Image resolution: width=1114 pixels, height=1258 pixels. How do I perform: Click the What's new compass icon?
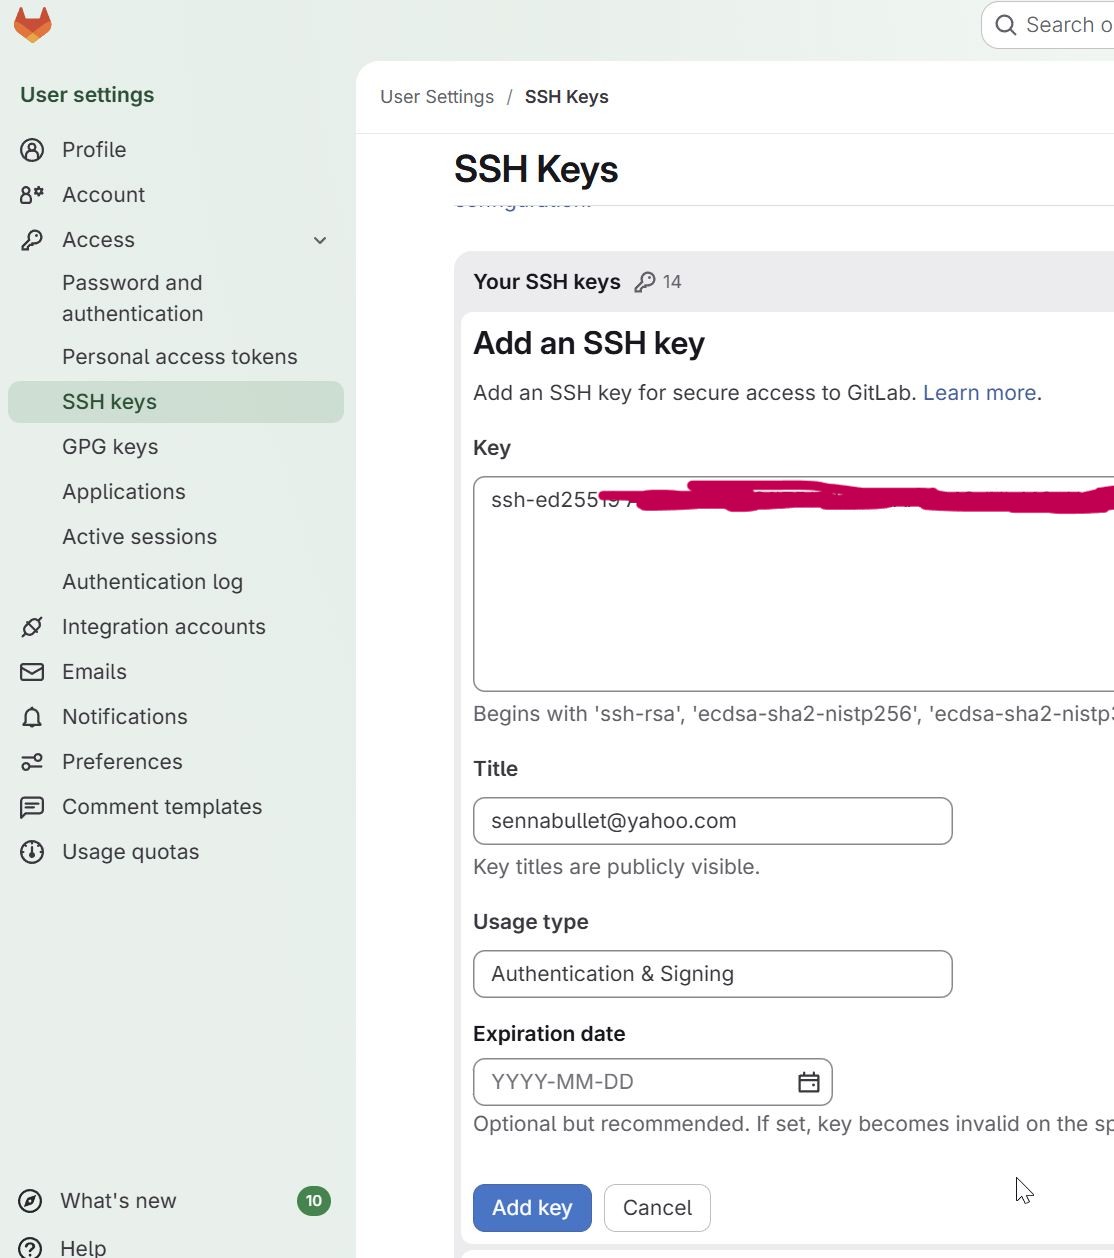point(31,1201)
